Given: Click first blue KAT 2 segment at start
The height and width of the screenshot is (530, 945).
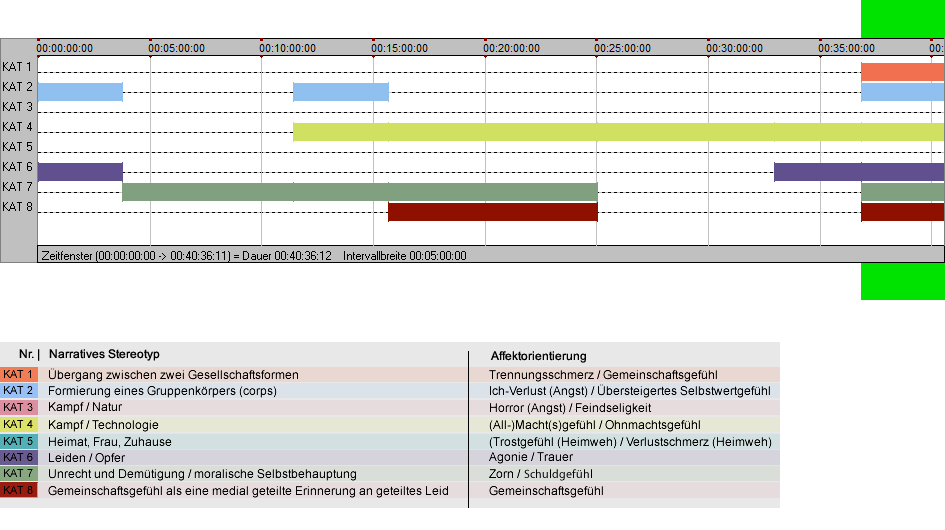Looking at the screenshot, I should [x=80, y=92].
